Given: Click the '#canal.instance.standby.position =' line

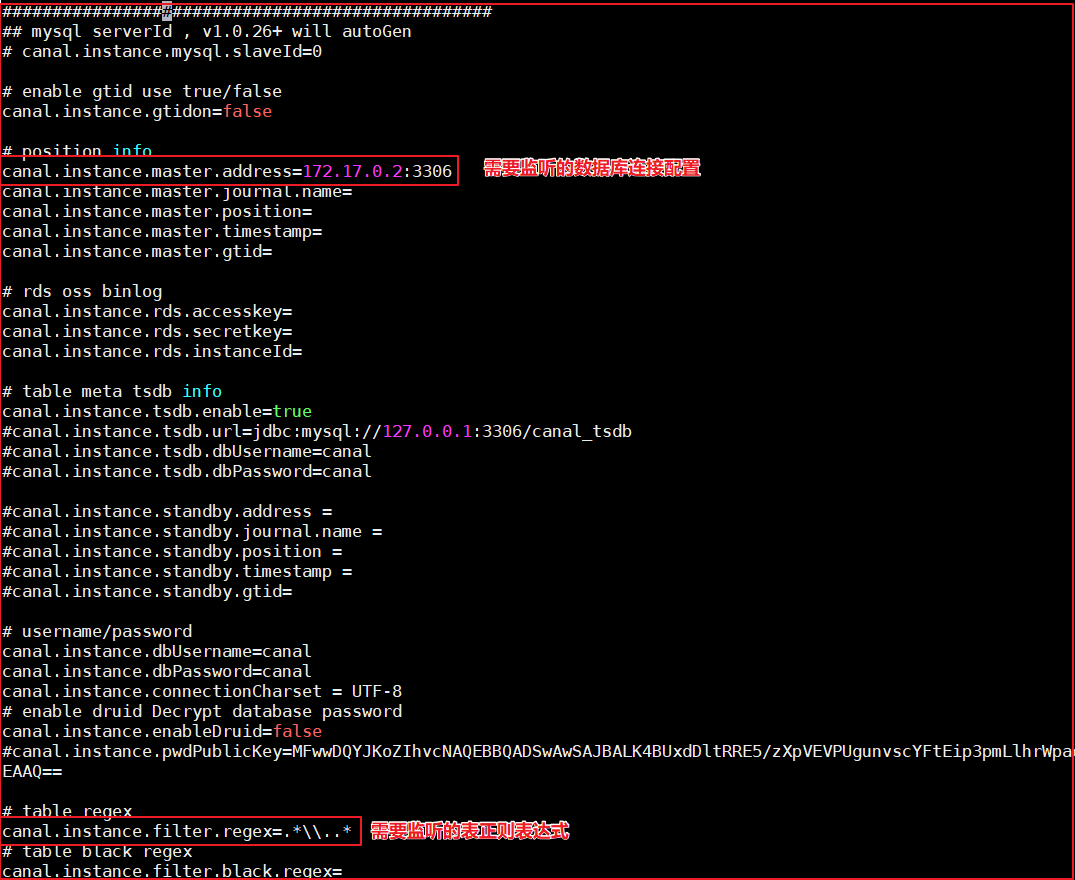Looking at the screenshot, I should coord(172,551).
